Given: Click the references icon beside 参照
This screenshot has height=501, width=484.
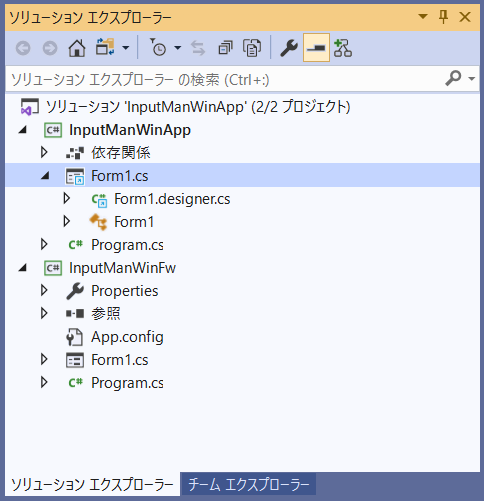Looking at the screenshot, I should (75, 314).
